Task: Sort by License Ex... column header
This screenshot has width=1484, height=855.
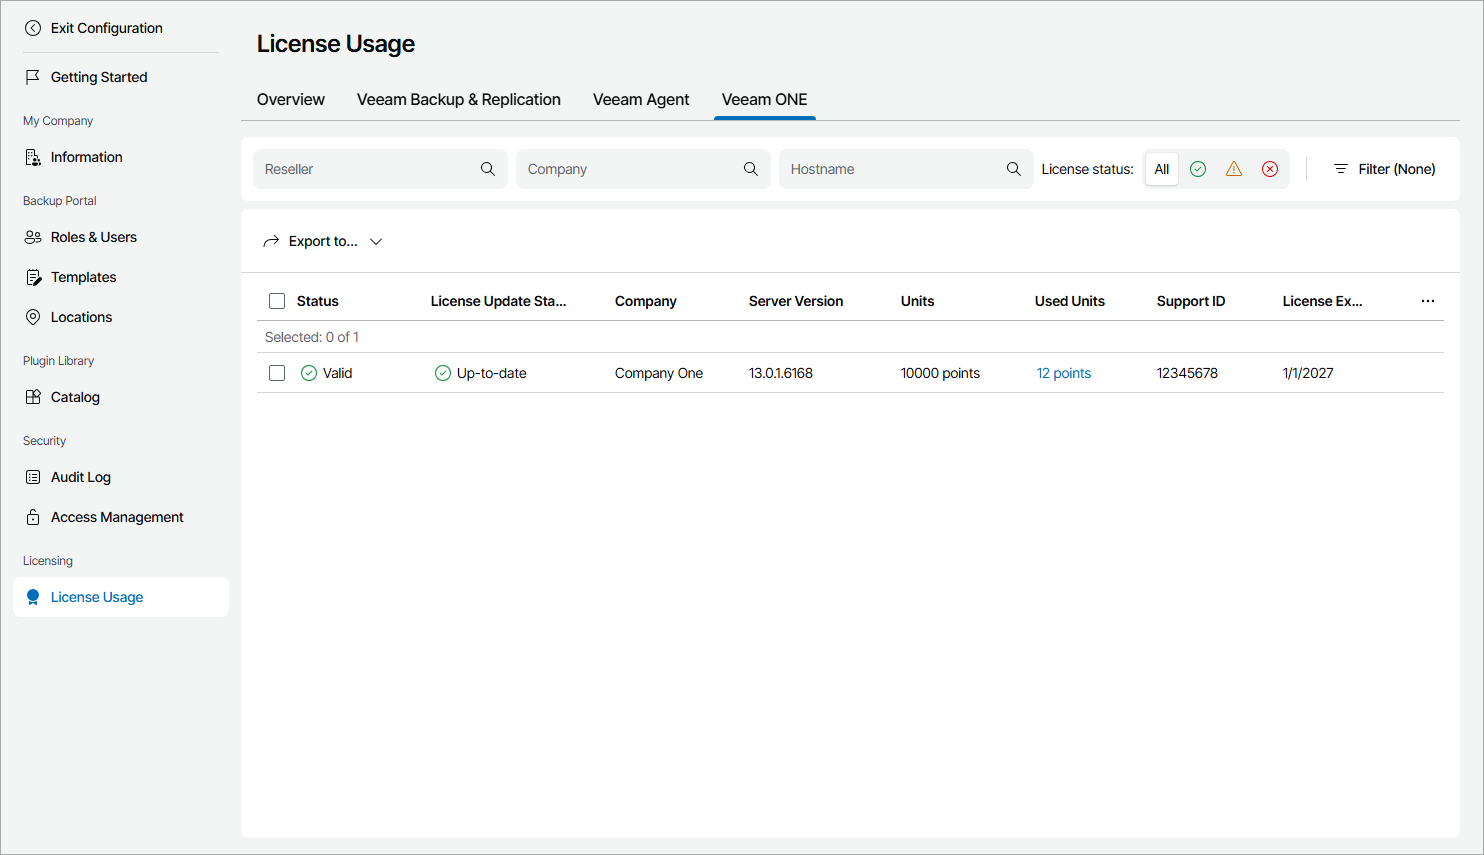Action: click(1322, 301)
